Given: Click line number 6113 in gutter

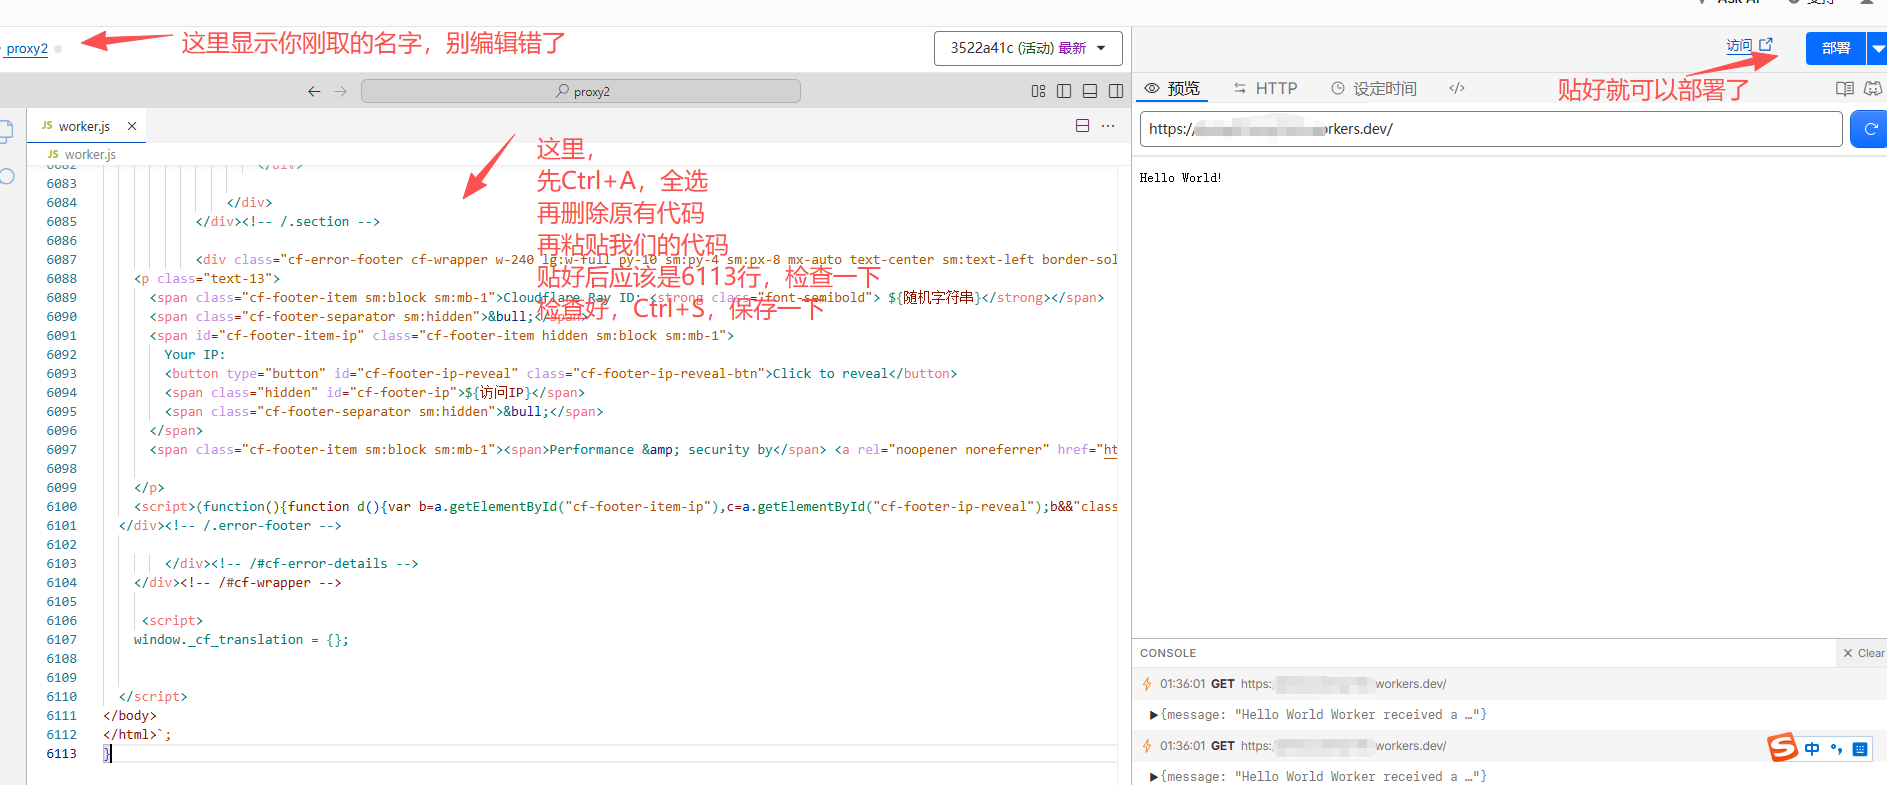Looking at the screenshot, I should point(61,754).
